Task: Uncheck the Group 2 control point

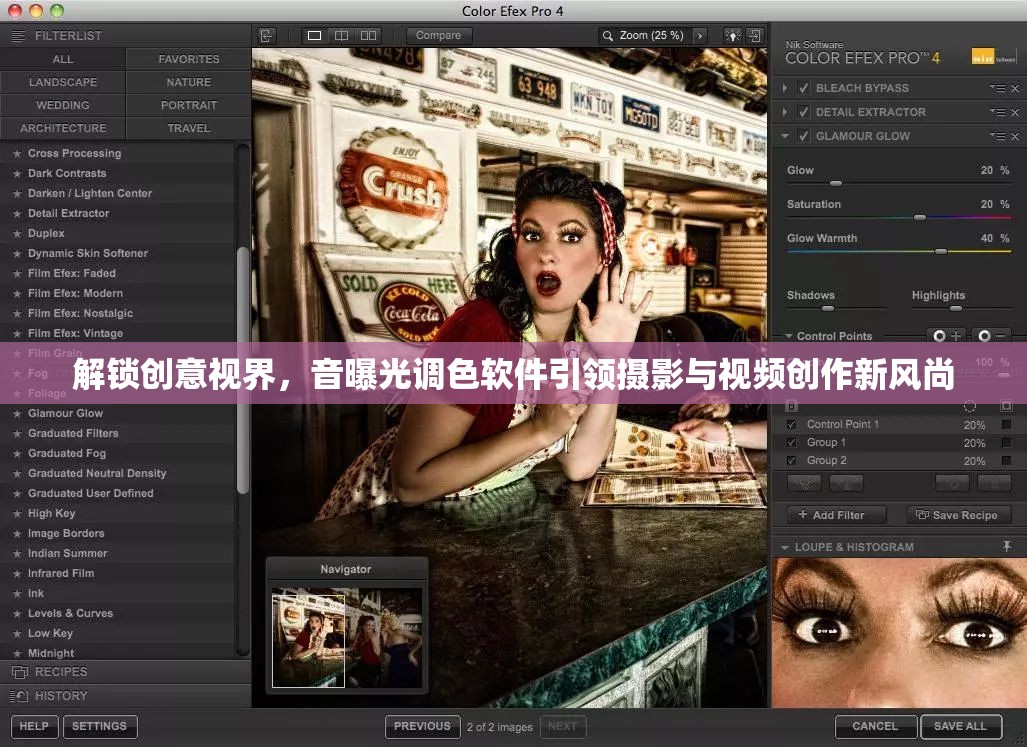Action: (x=792, y=460)
